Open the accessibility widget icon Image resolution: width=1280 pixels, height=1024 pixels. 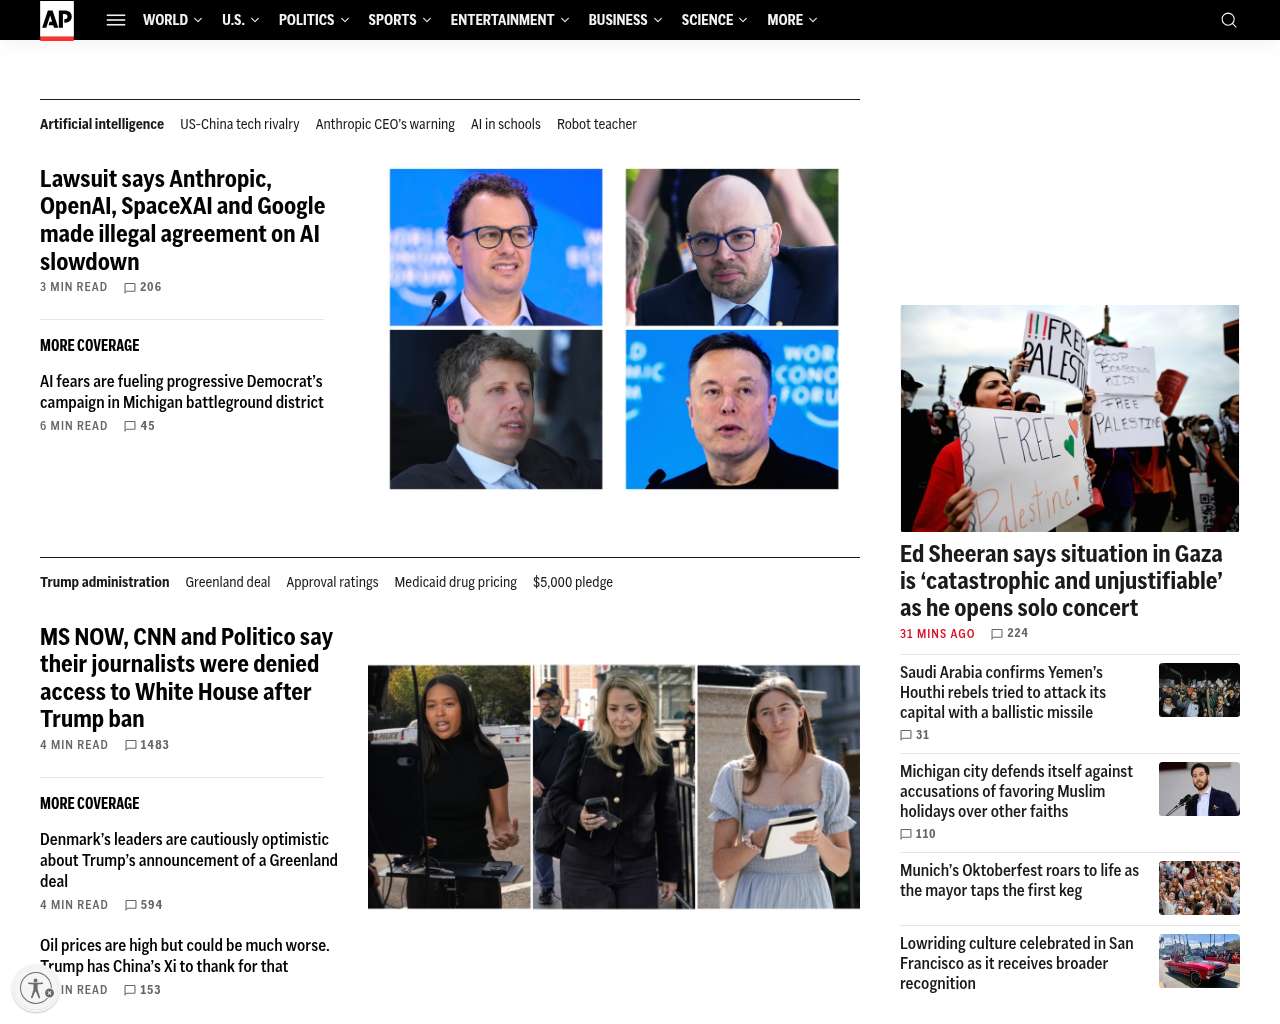pos(37,988)
